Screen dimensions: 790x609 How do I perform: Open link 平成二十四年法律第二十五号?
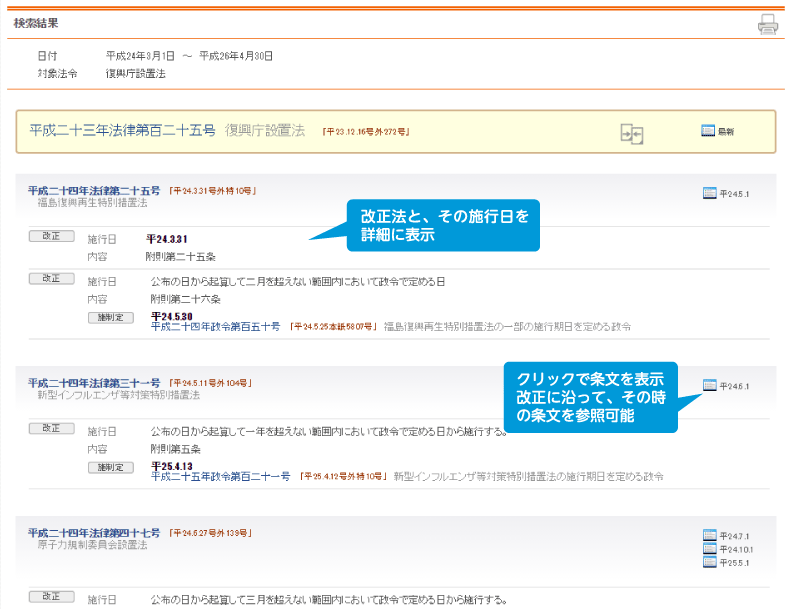(x=94, y=191)
